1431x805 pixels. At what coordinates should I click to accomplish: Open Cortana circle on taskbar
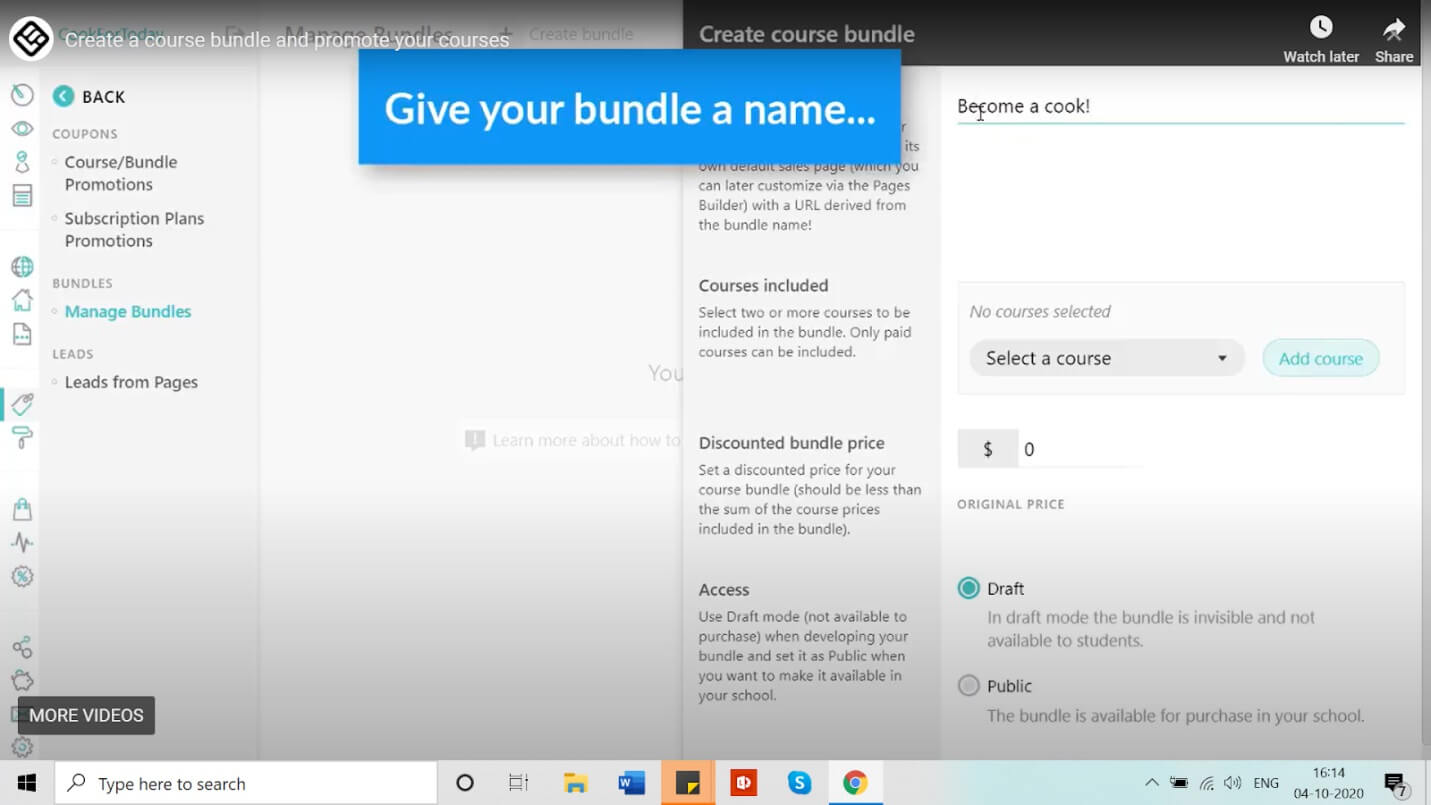tap(464, 783)
